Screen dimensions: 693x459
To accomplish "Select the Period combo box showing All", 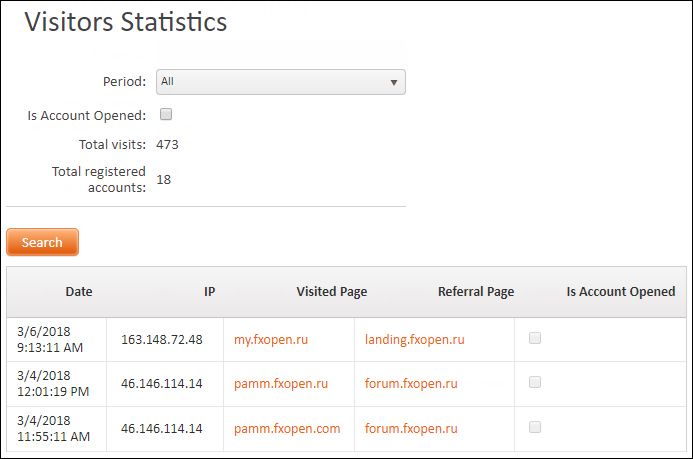I will 281,82.
